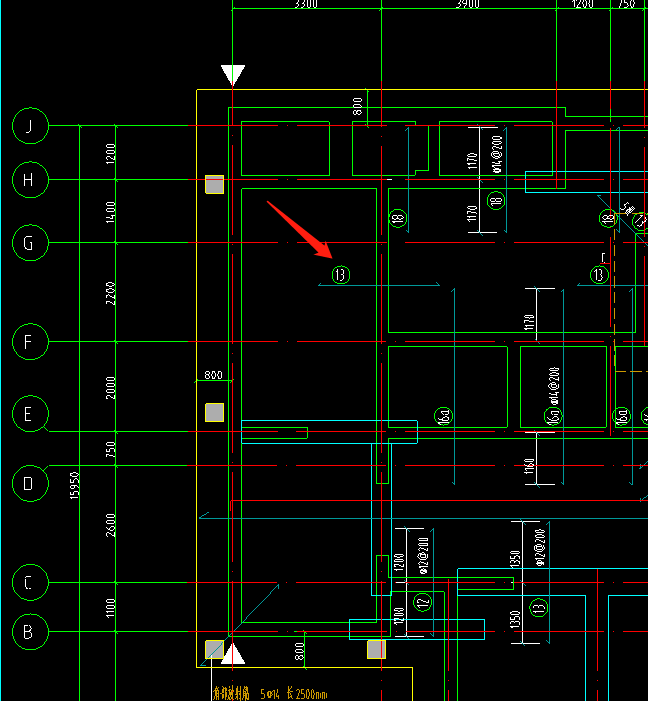648x701 pixels.
Task: Click the B grid axis bubble
Action: click(30, 632)
